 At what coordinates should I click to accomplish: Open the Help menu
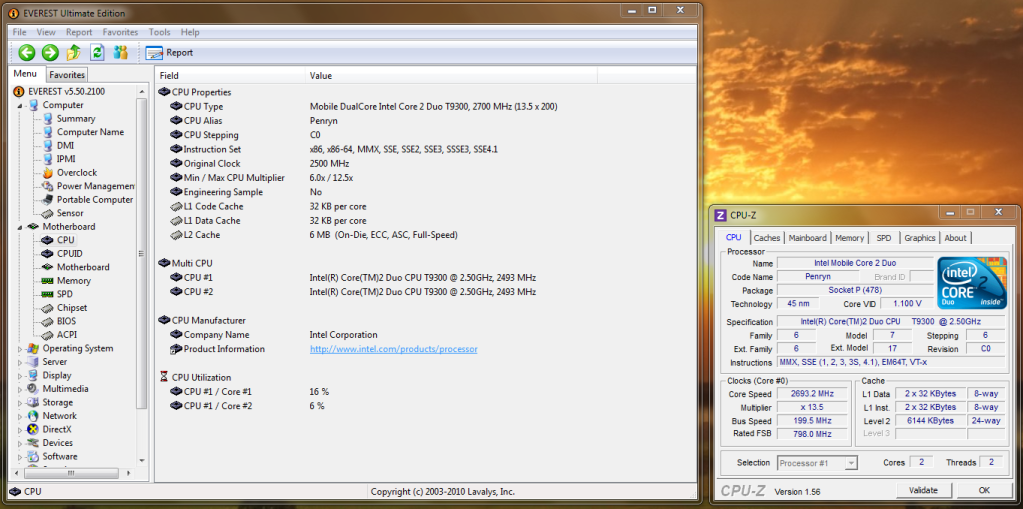pyautogui.click(x=191, y=32)
